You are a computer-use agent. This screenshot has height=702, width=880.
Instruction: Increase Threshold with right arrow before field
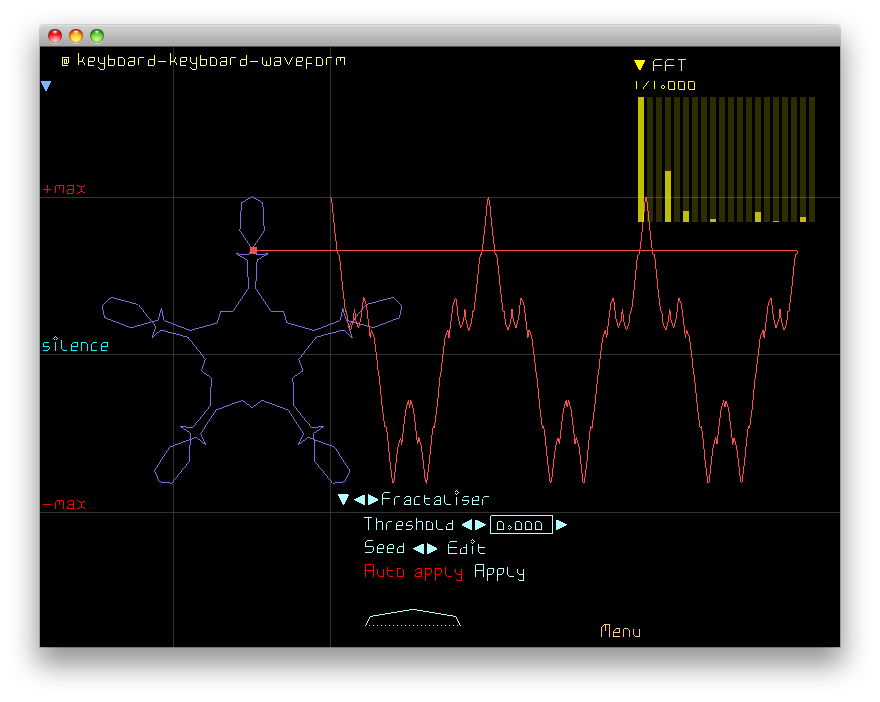tap(480, 525)
